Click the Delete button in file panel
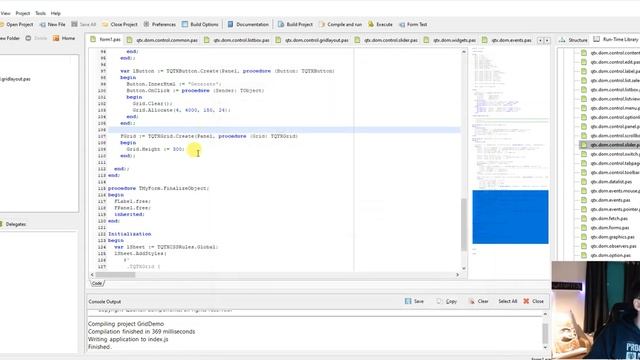Screen dimensions: 640x360 coord(36,38)
